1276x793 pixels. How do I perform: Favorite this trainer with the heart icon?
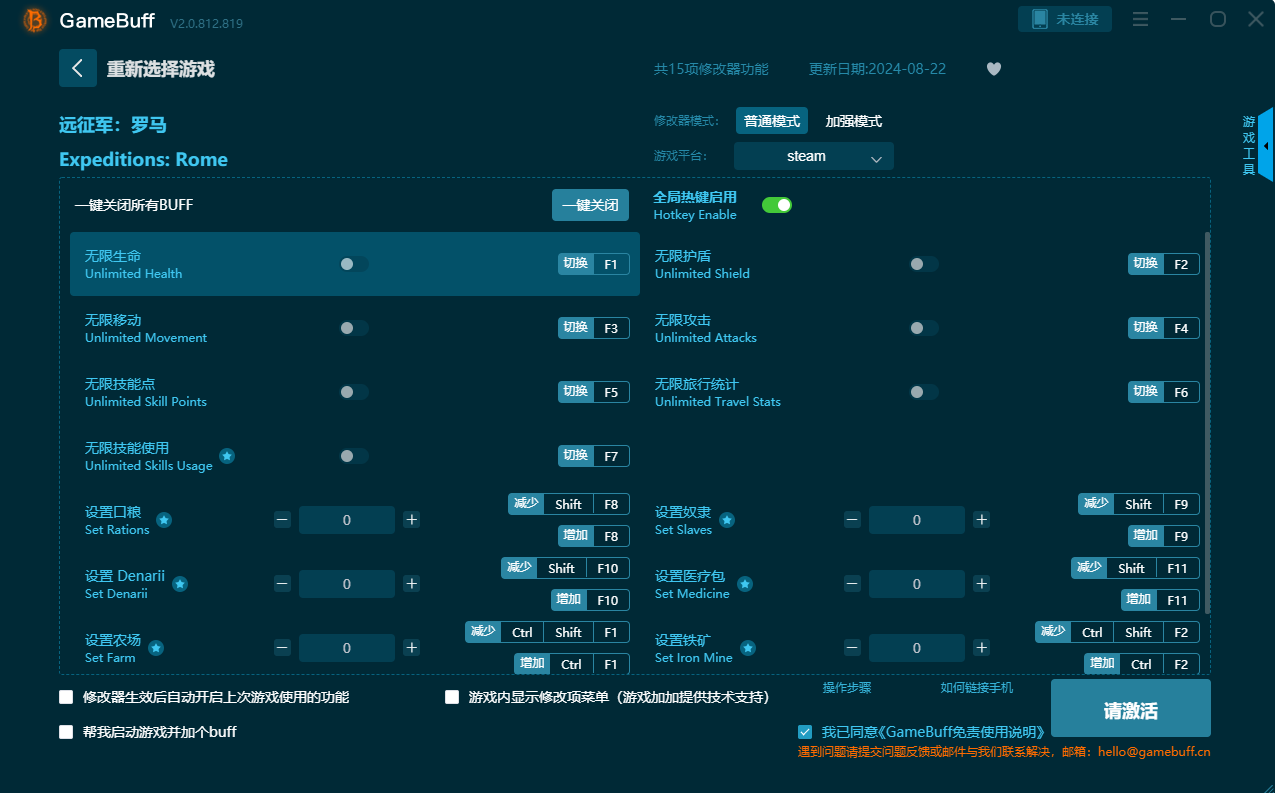(993, 69)
